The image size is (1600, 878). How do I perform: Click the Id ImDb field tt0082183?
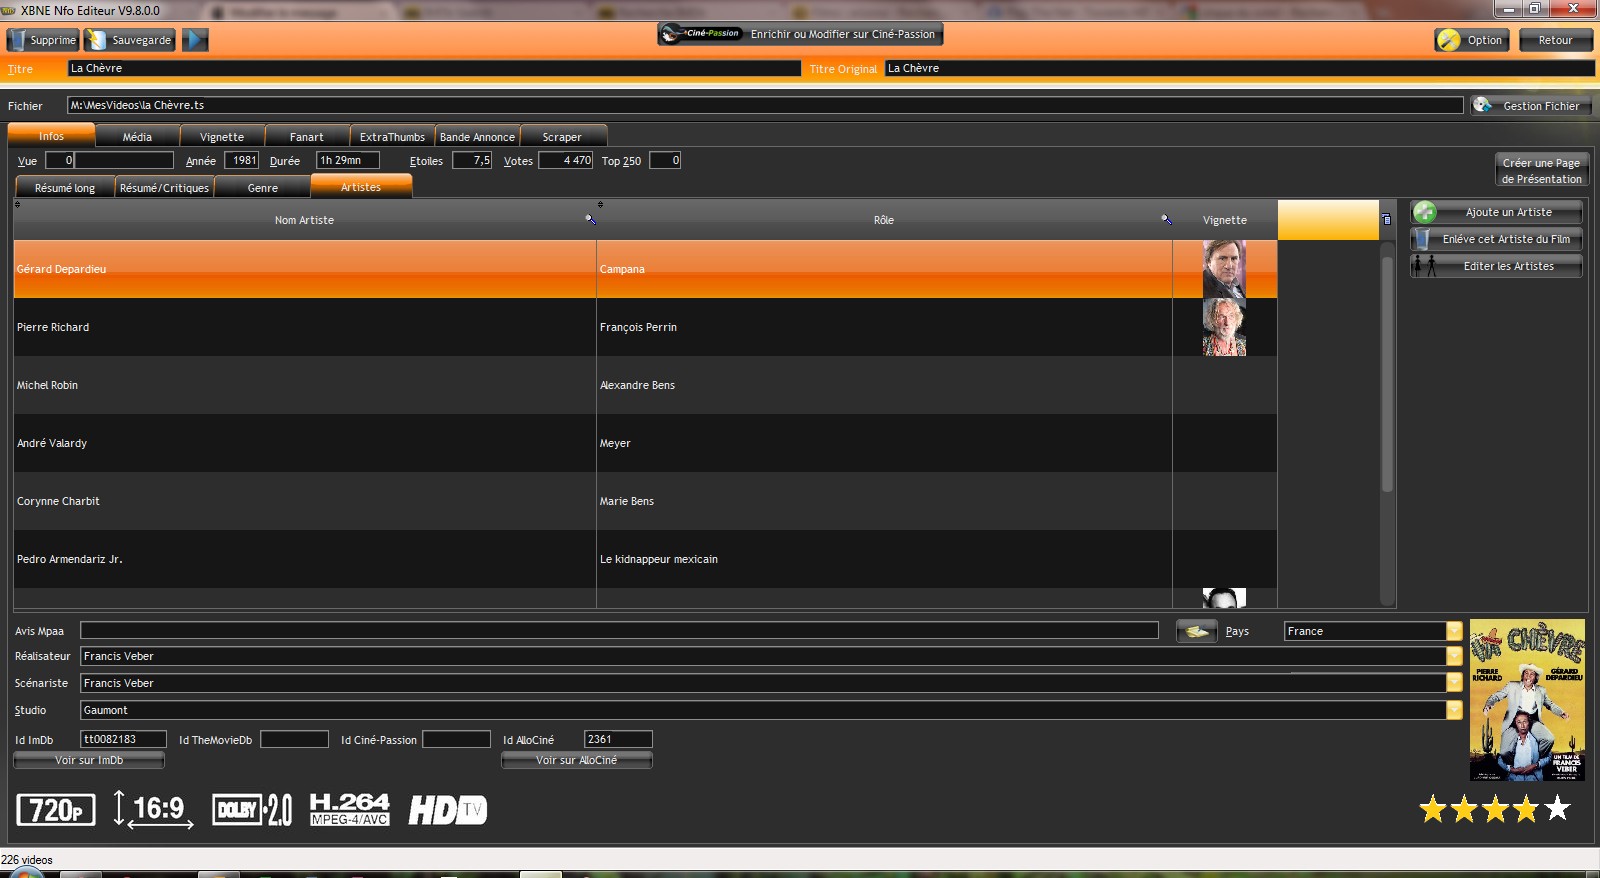[x=123, y=739]
